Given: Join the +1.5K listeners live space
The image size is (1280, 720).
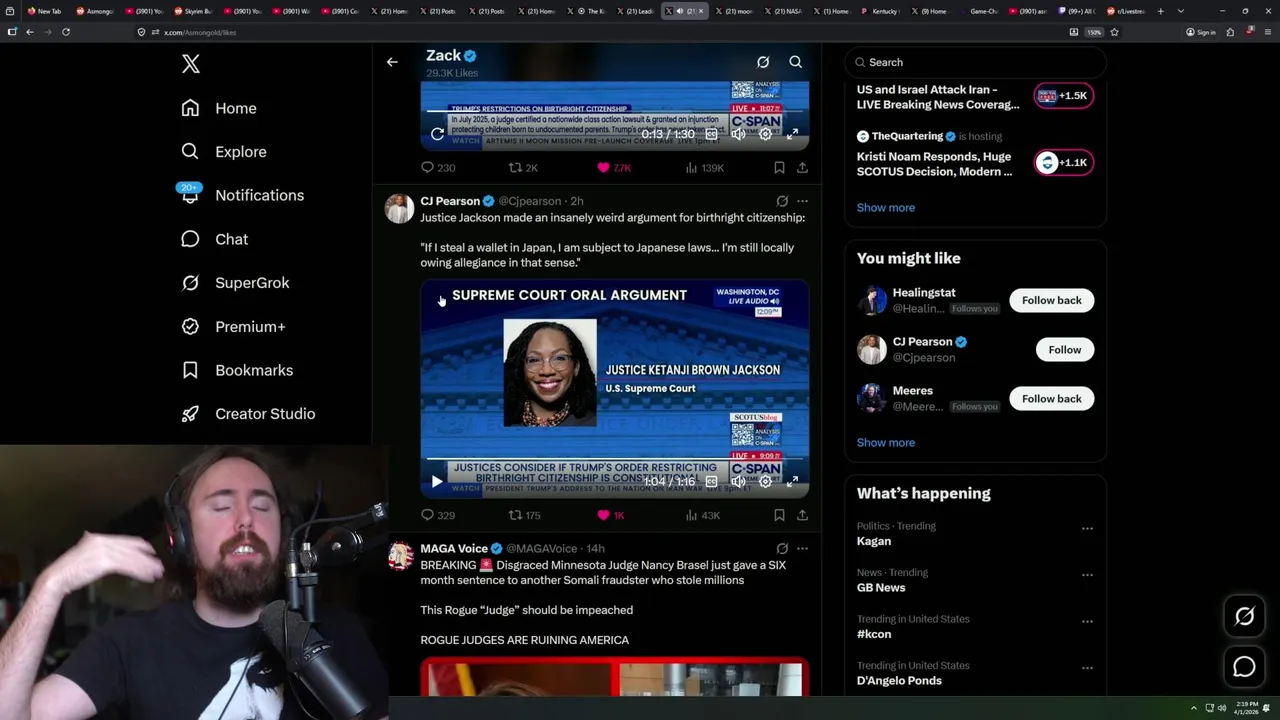Looking at the screenshot, I should click(x=1063, y=96).
